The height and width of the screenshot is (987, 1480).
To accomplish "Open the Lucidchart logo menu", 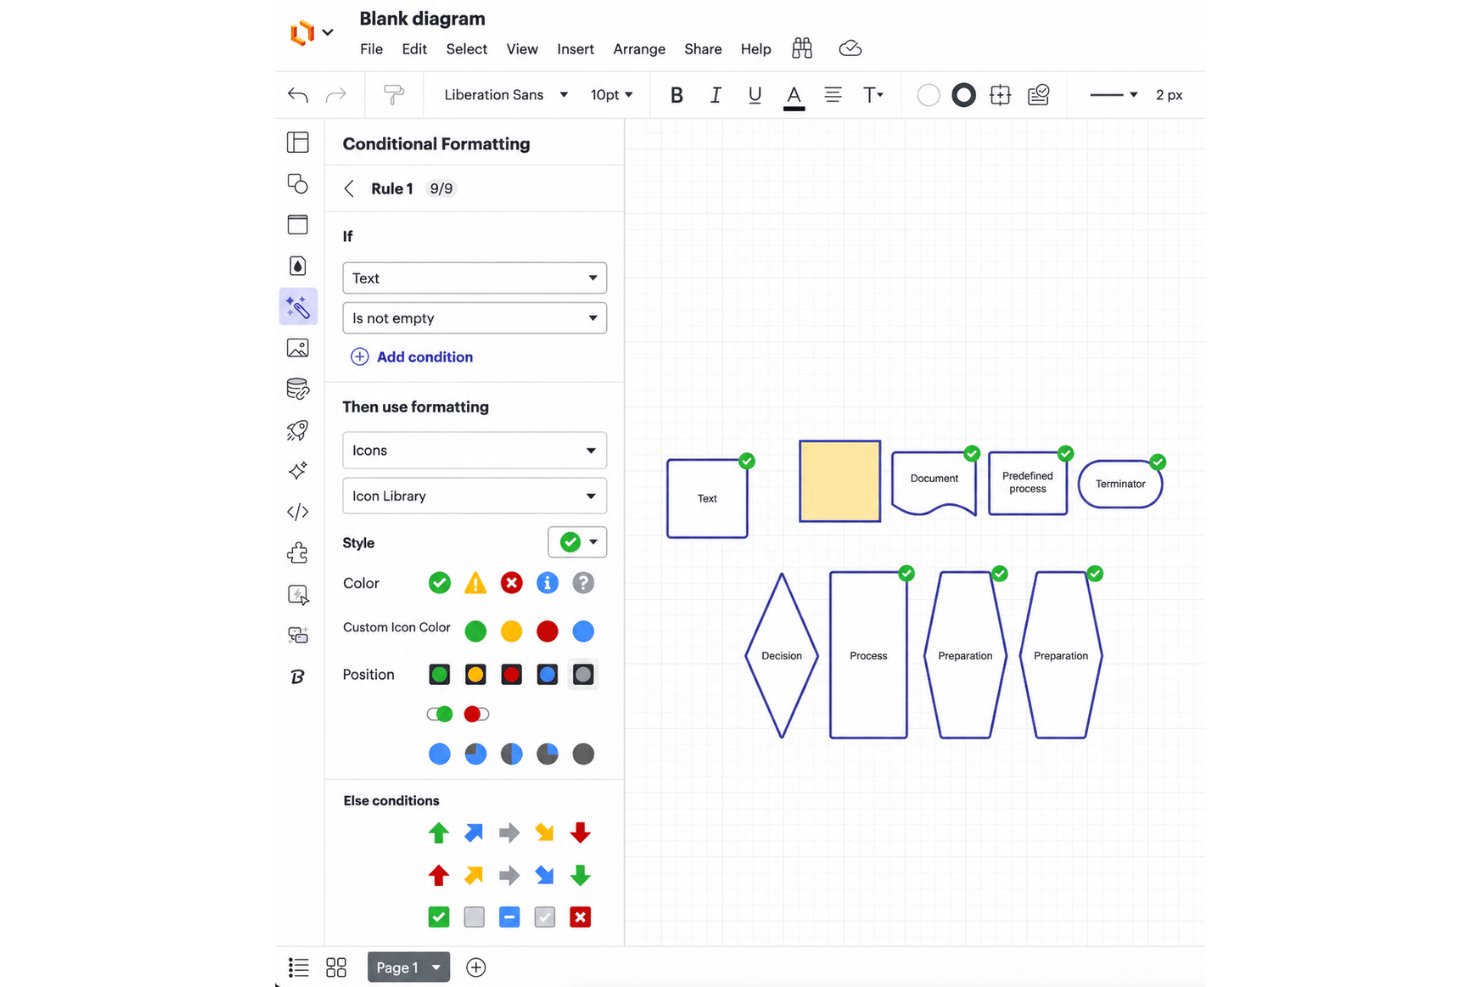I will [x=311, y=33].
